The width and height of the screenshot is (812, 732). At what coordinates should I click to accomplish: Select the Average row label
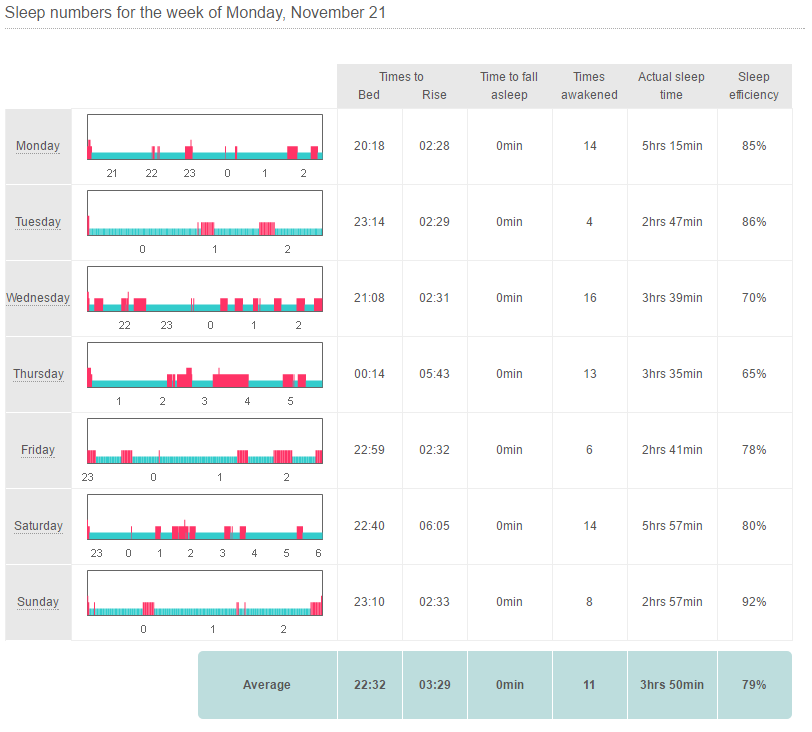click(x=267, y=685)
